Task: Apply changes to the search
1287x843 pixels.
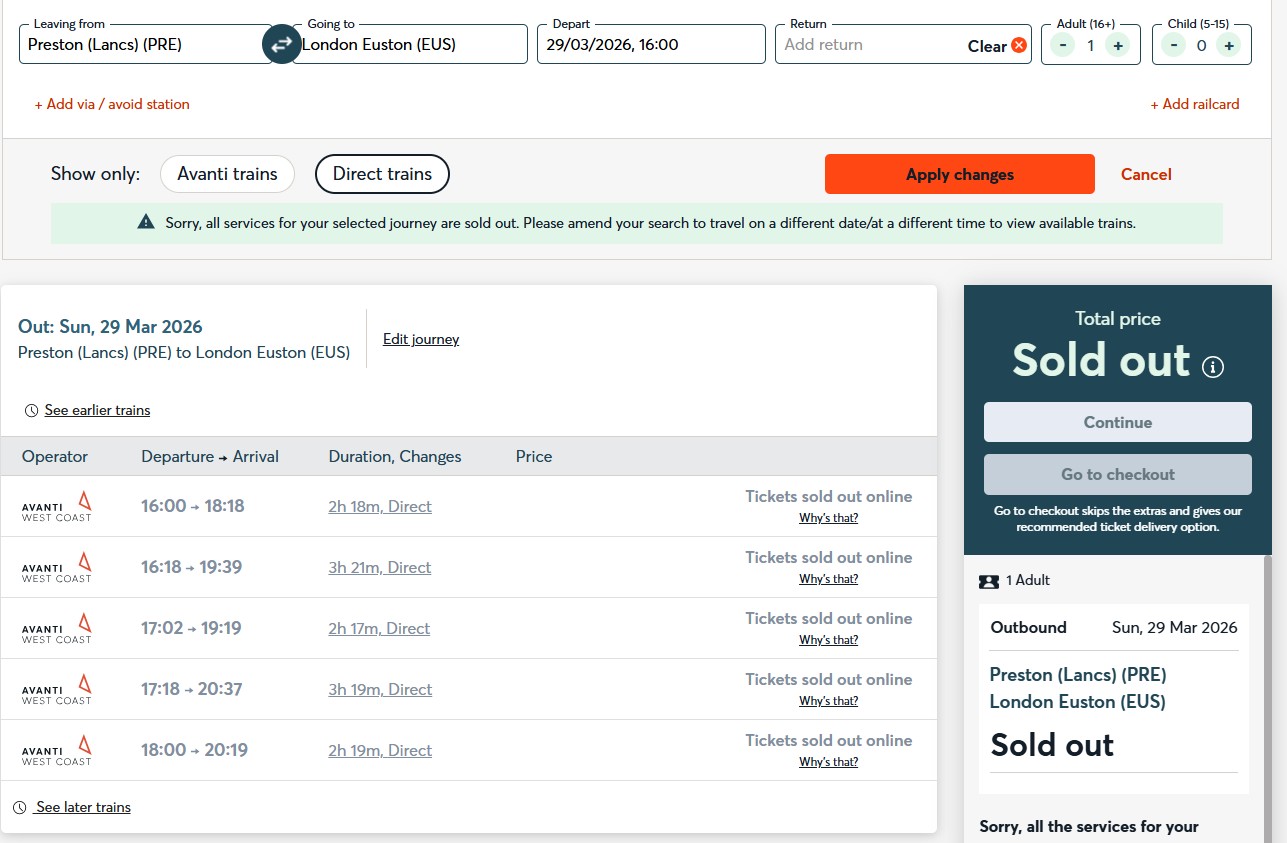Action: 960,174
